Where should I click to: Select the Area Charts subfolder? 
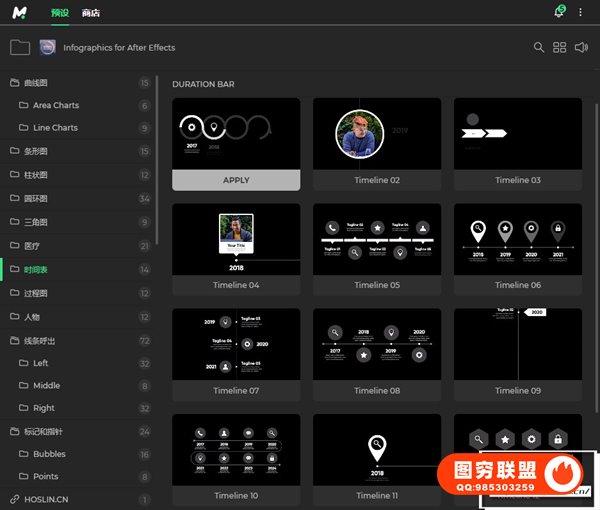(x=56, y=105)
